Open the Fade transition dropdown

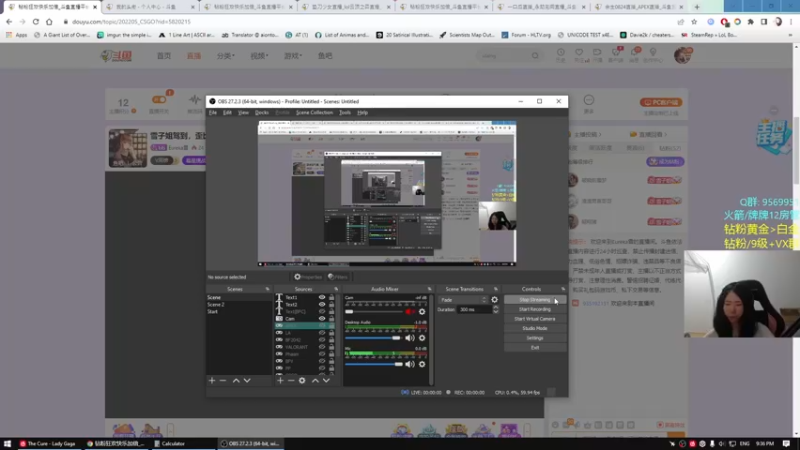pos(463,300)
